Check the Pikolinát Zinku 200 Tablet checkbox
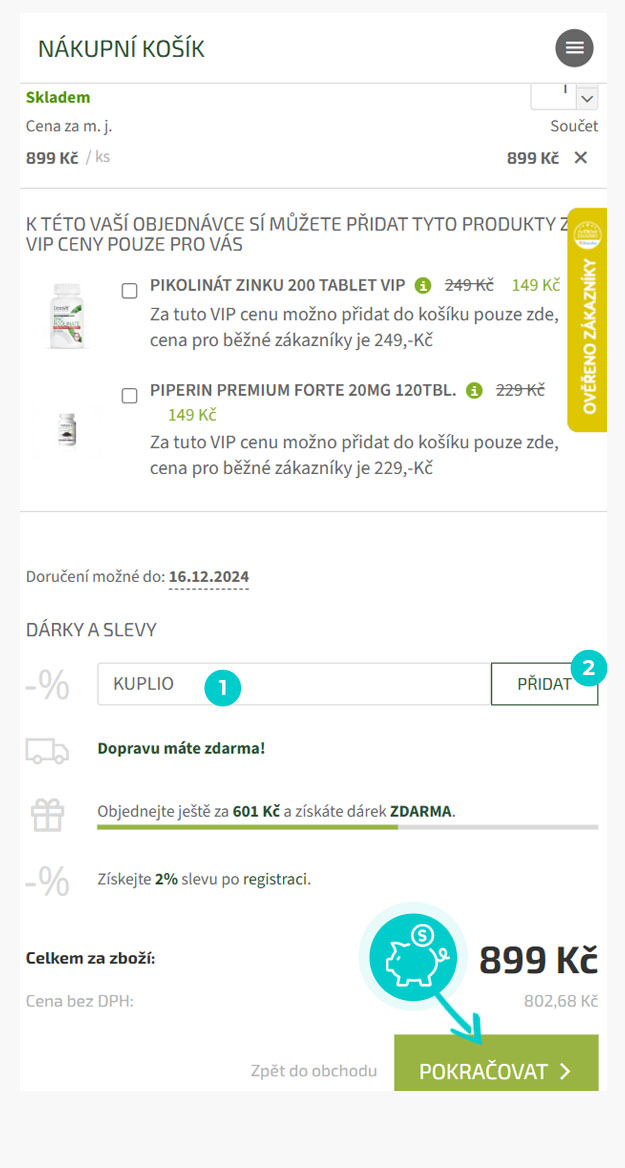 129,291
